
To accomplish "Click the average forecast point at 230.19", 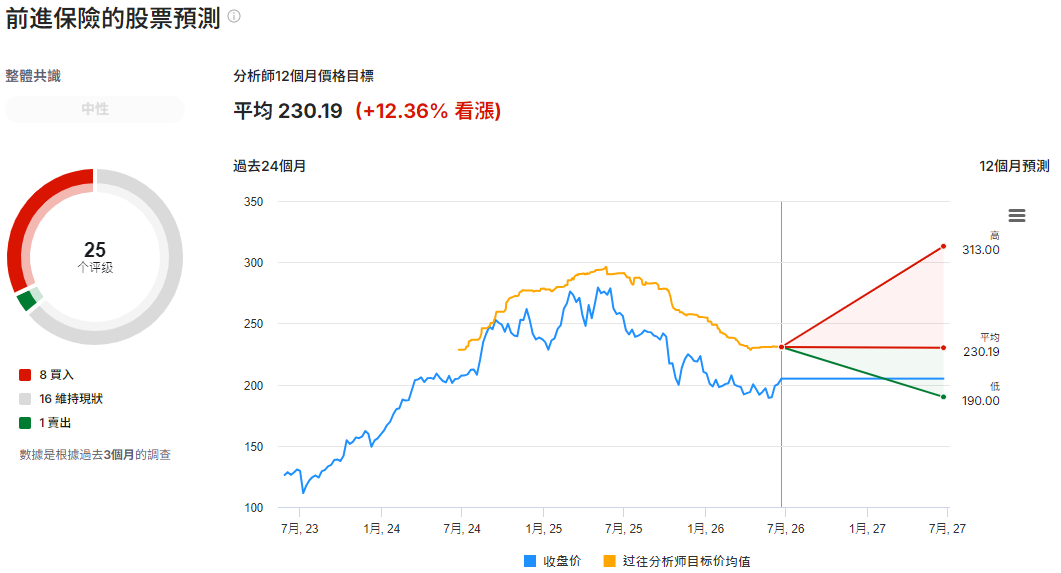I will 943,348.
